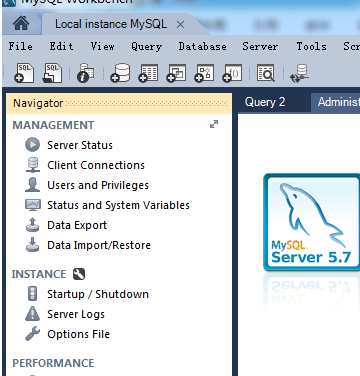The image size is (360, 376).
Task: Create a new schema icon
Action: pos(120,73)
